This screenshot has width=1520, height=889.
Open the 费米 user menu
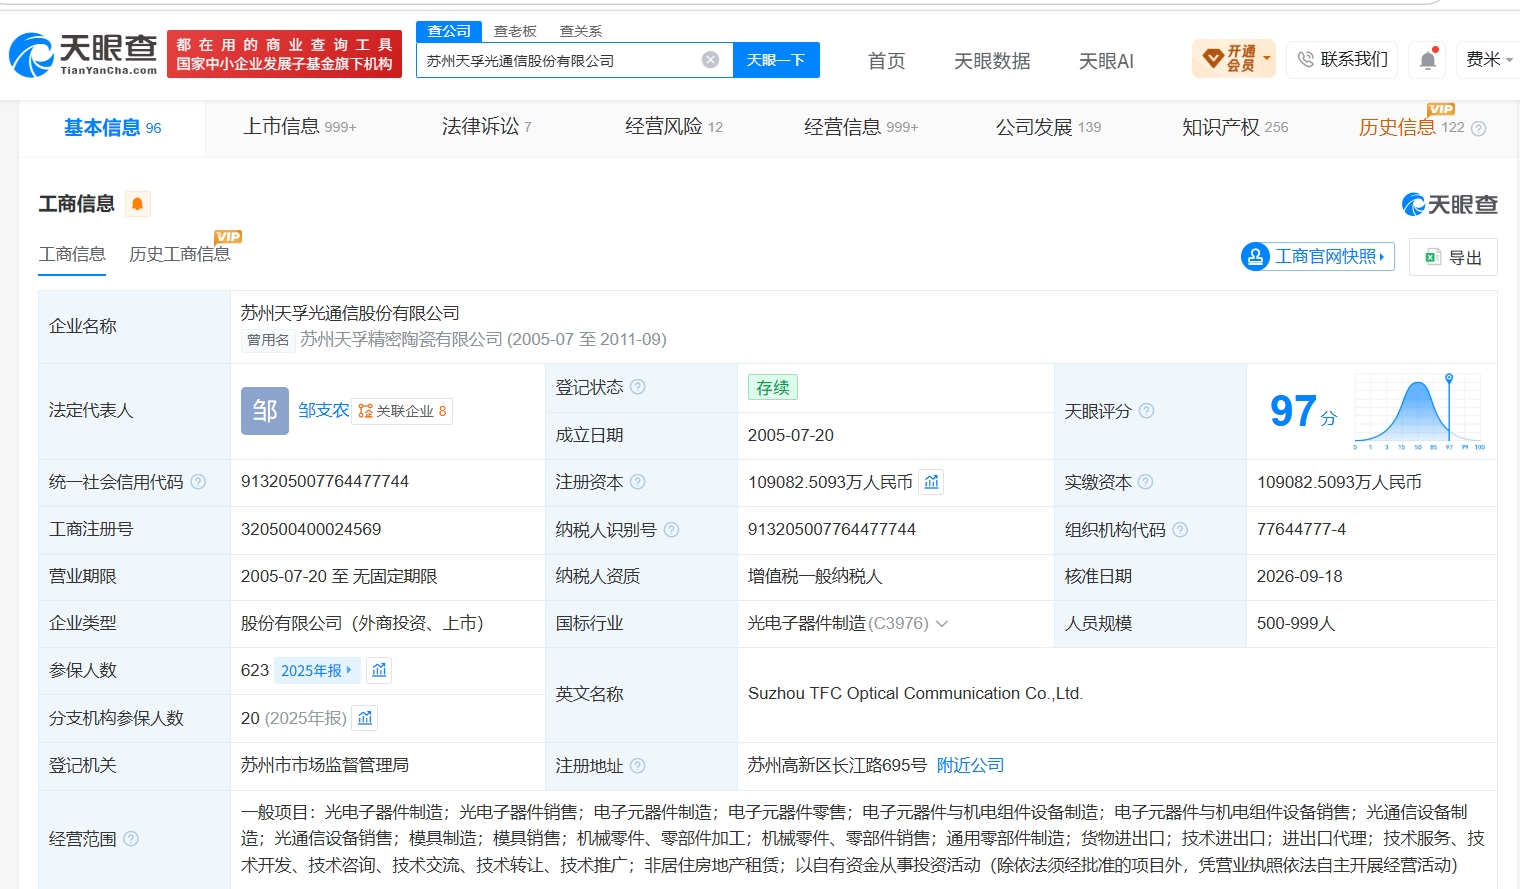click(x=1489, y=59)
